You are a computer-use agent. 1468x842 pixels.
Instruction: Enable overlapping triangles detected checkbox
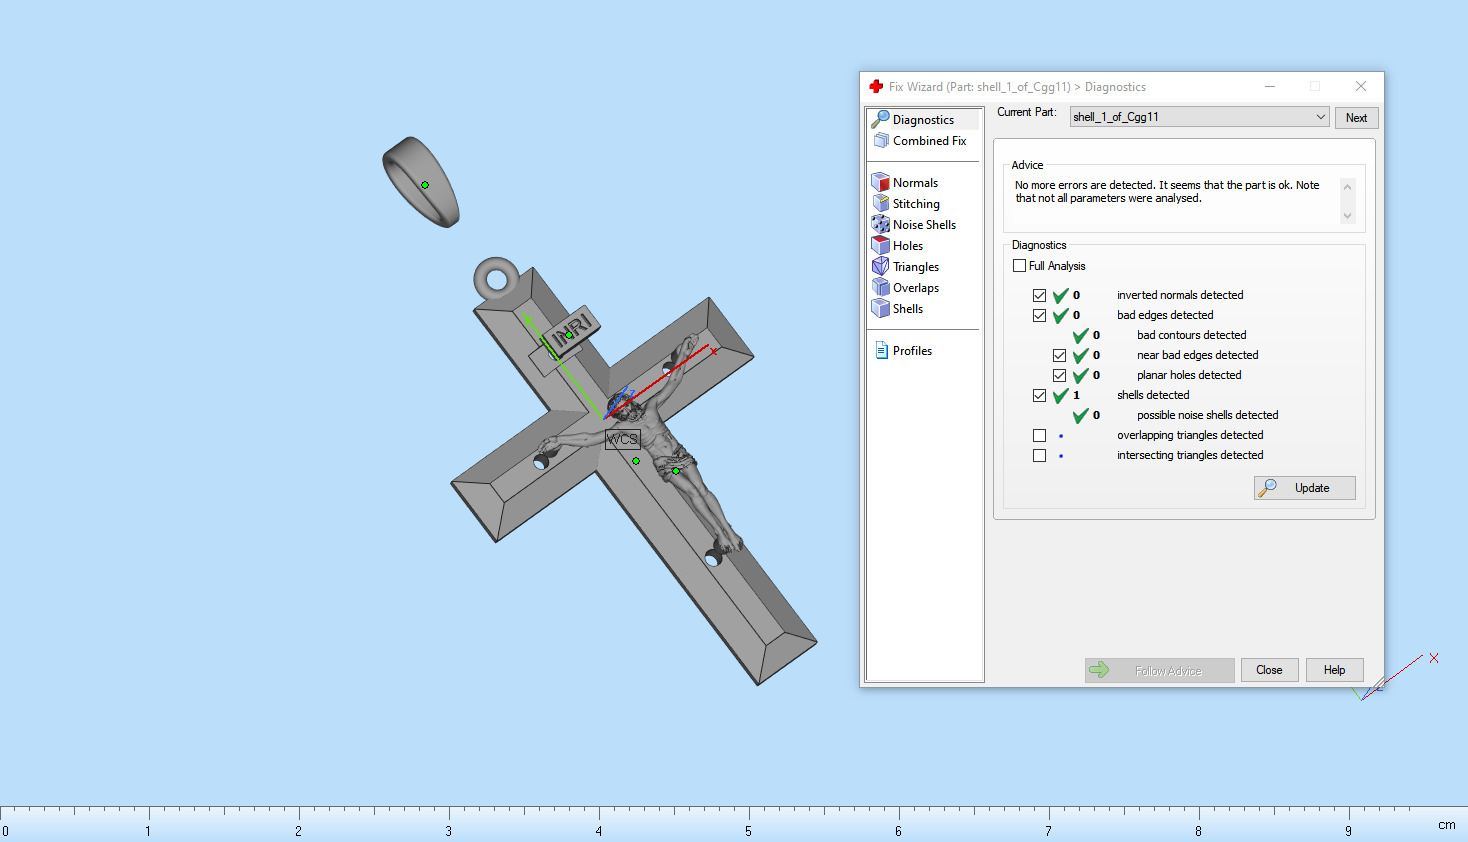pos(1039,435)
